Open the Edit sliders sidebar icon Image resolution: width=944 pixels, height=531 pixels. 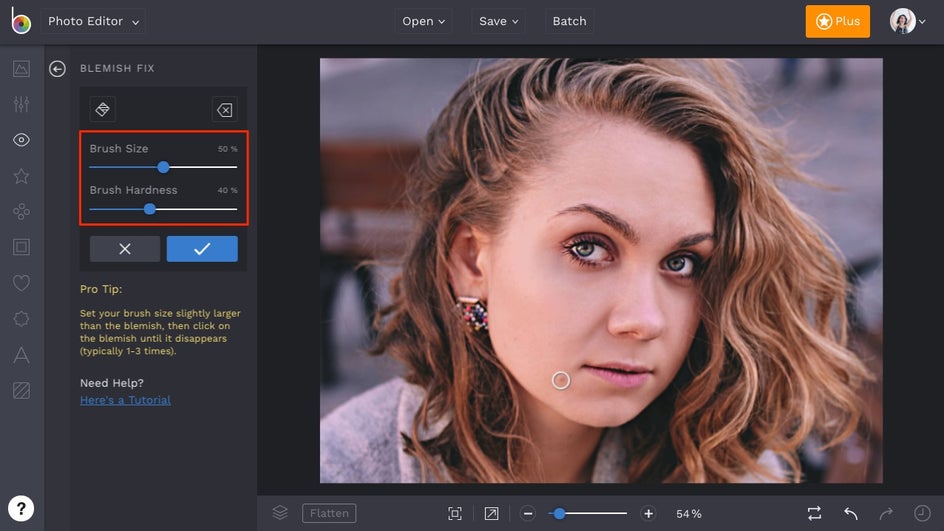[21, 105]
